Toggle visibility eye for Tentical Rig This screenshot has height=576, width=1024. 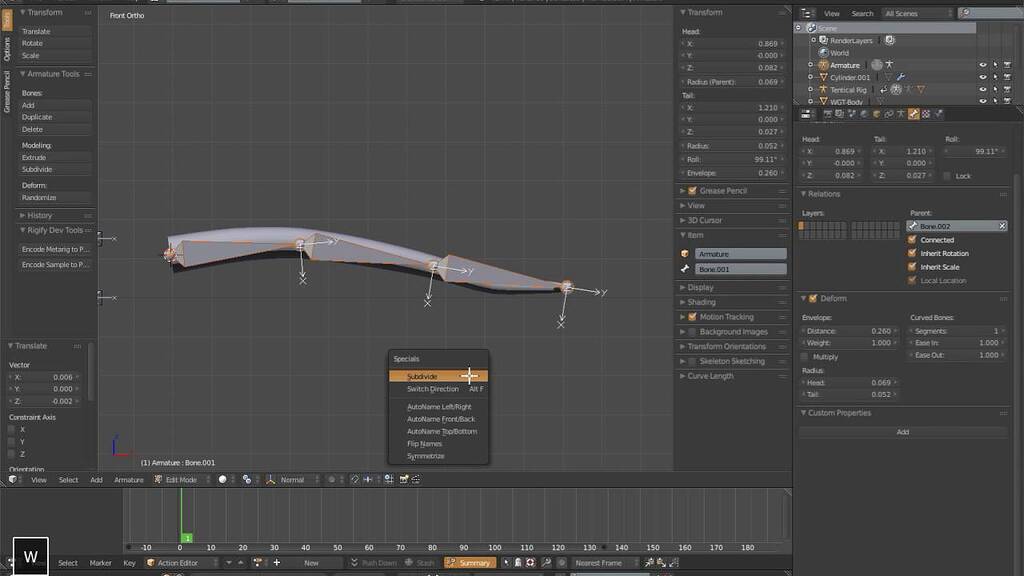(982, 89)
